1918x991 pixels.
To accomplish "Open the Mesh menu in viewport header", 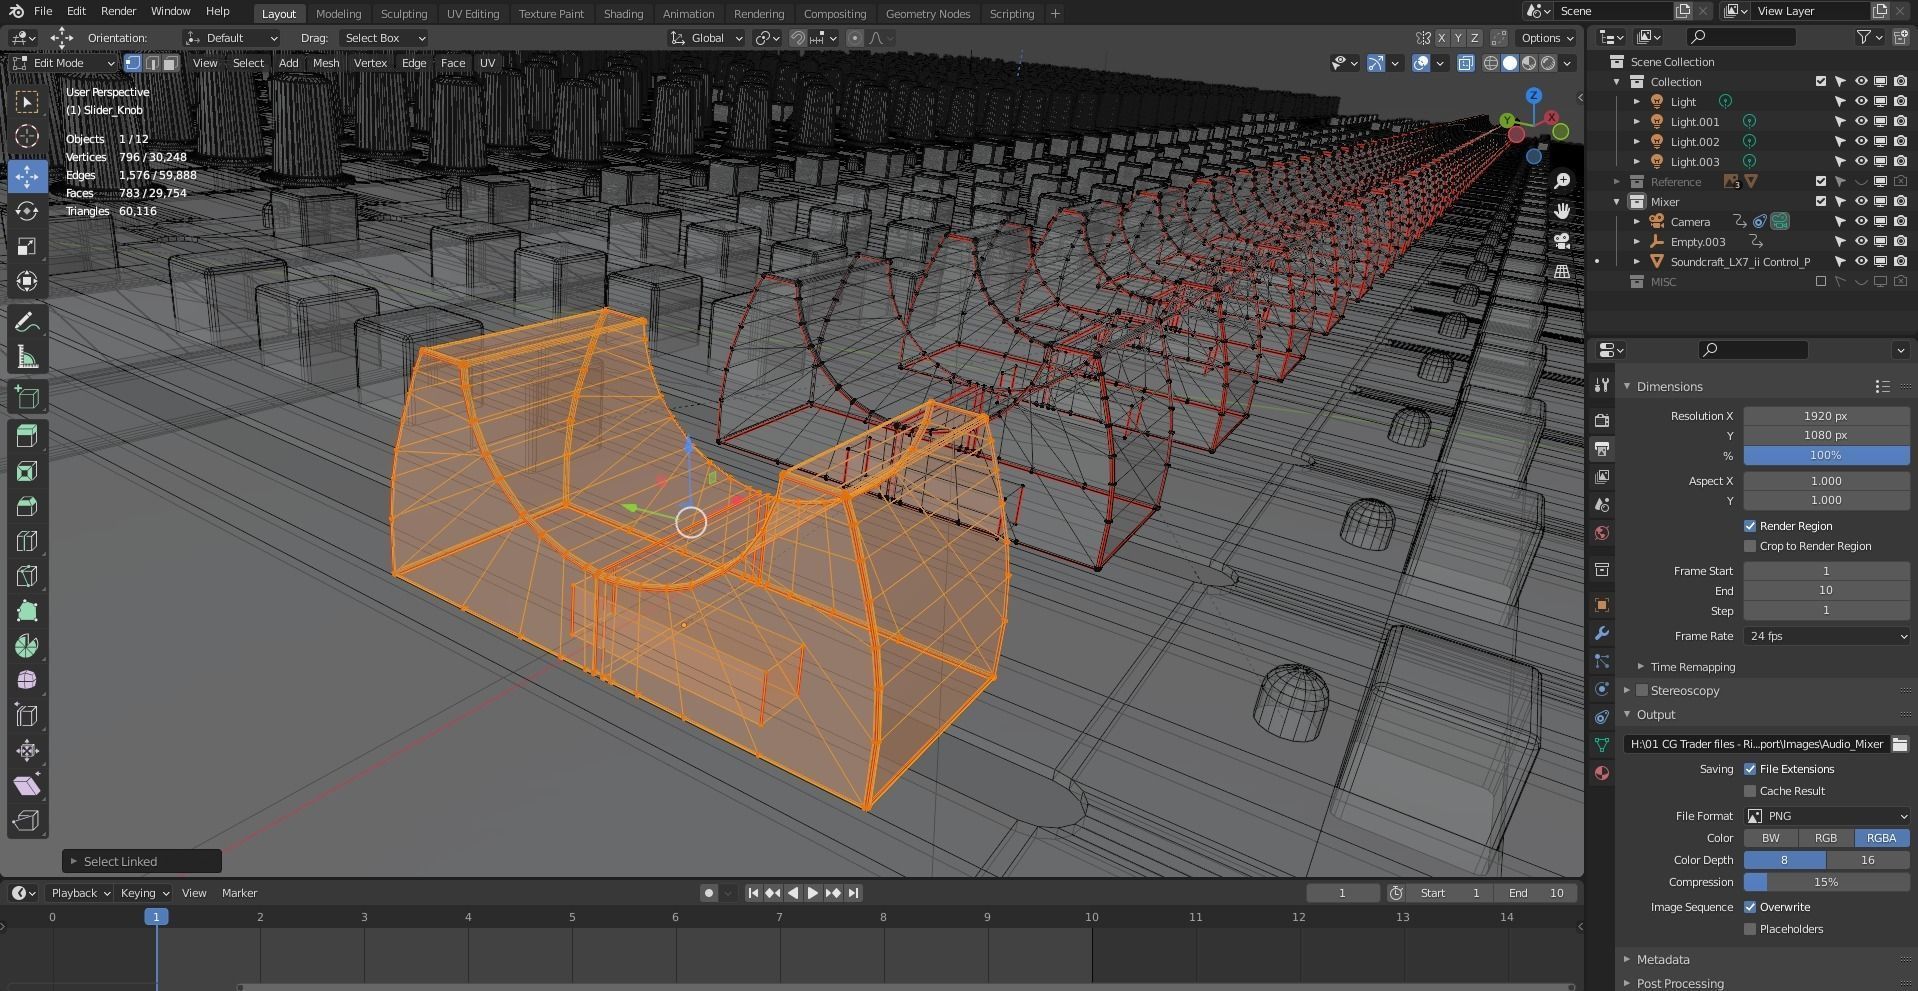I will tap(326, 63).
